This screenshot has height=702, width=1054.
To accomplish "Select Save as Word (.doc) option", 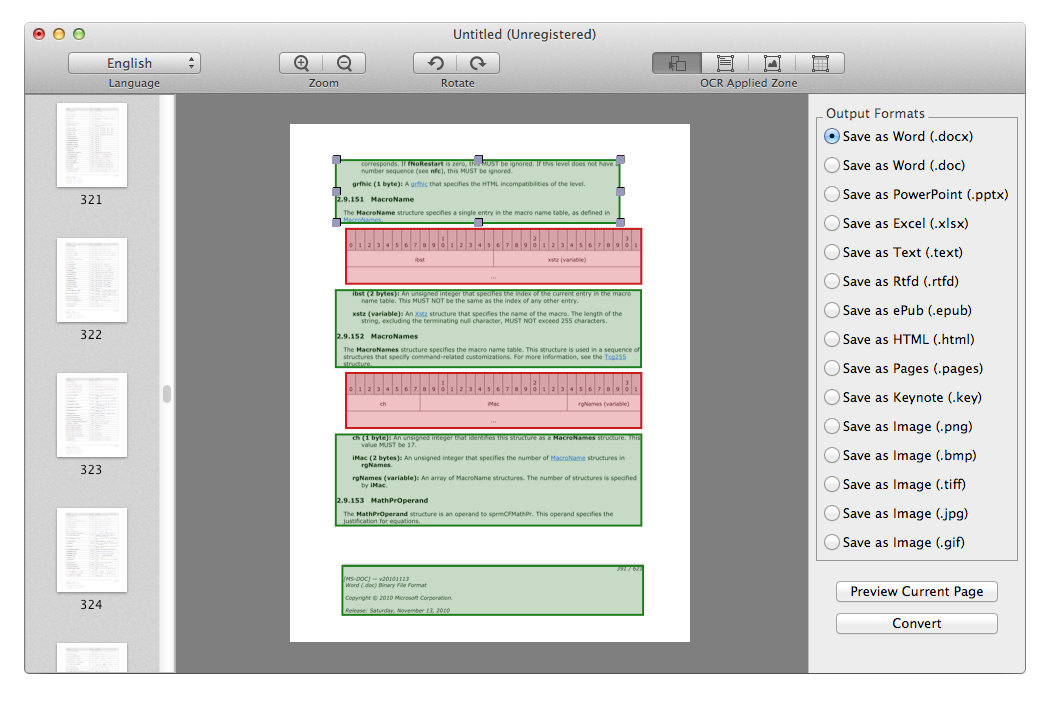I will pos(895,165).
